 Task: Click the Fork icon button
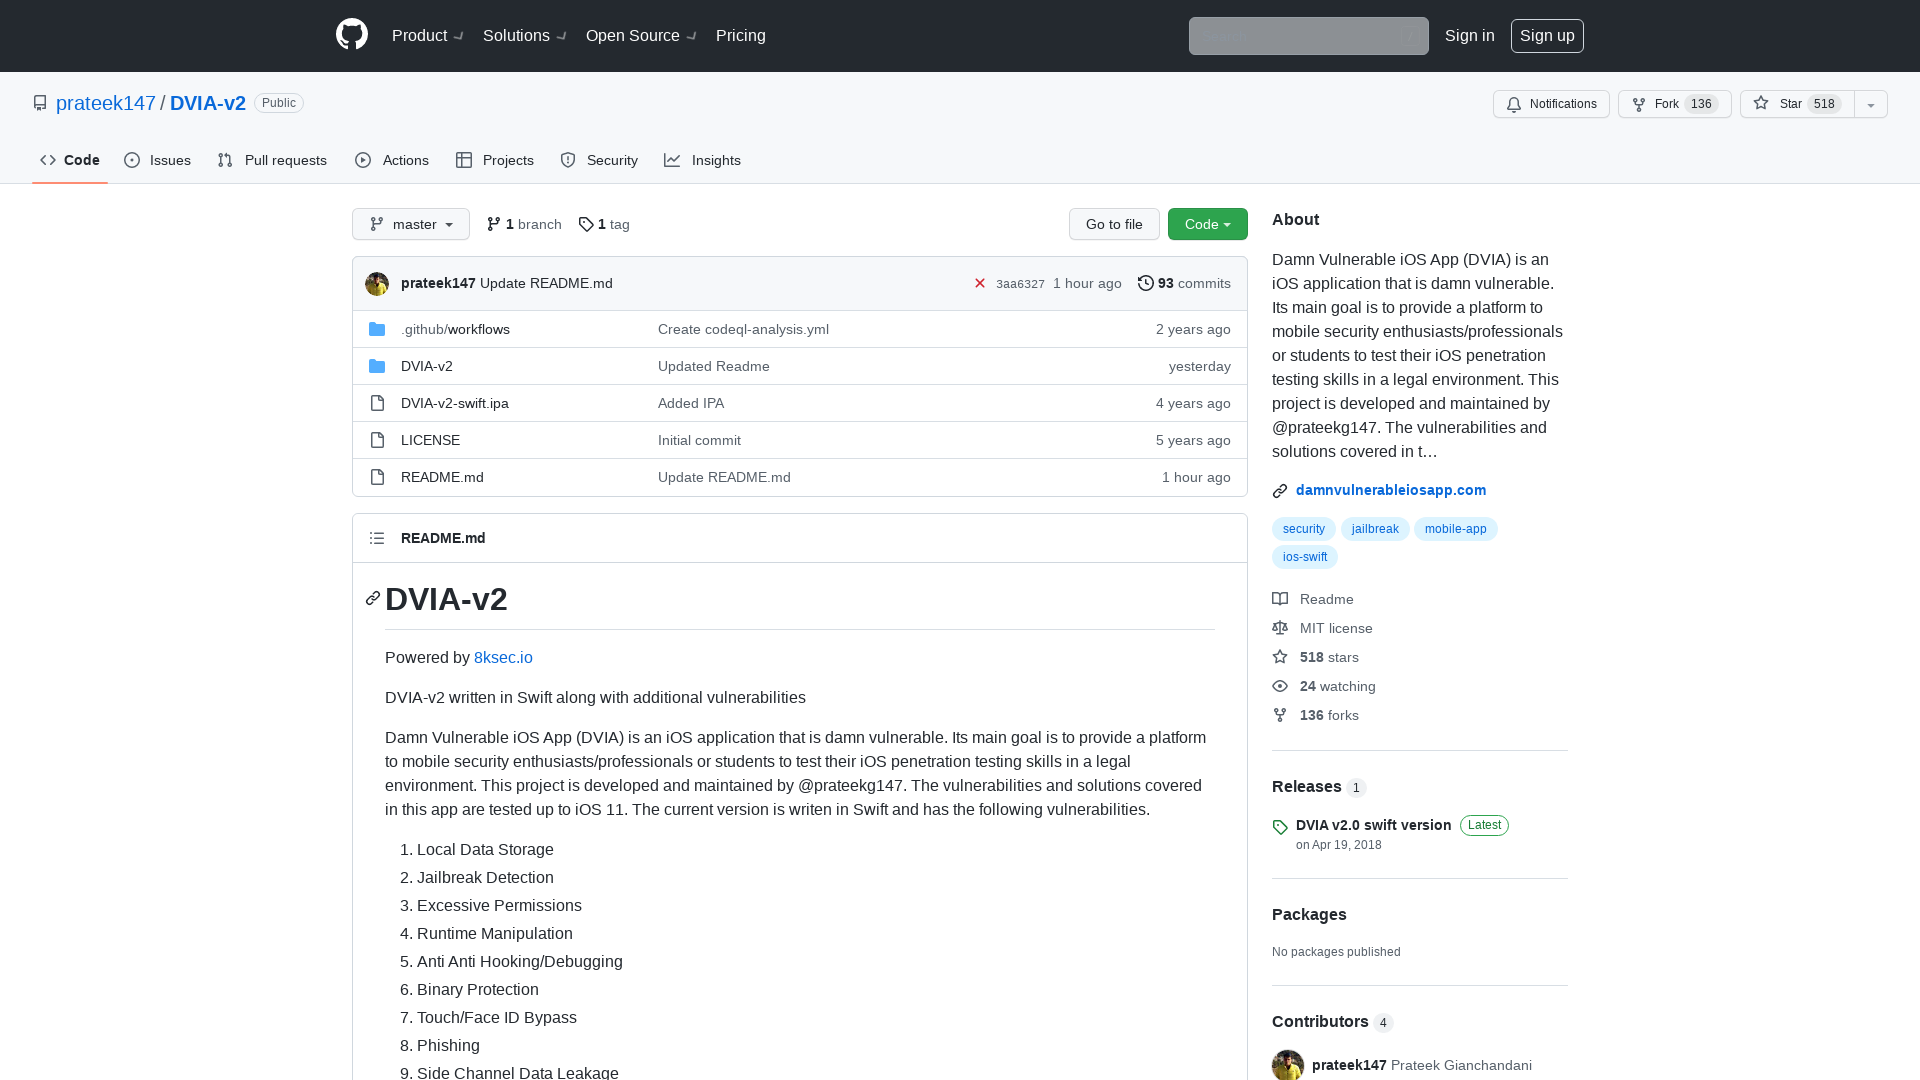(1639, 103)
